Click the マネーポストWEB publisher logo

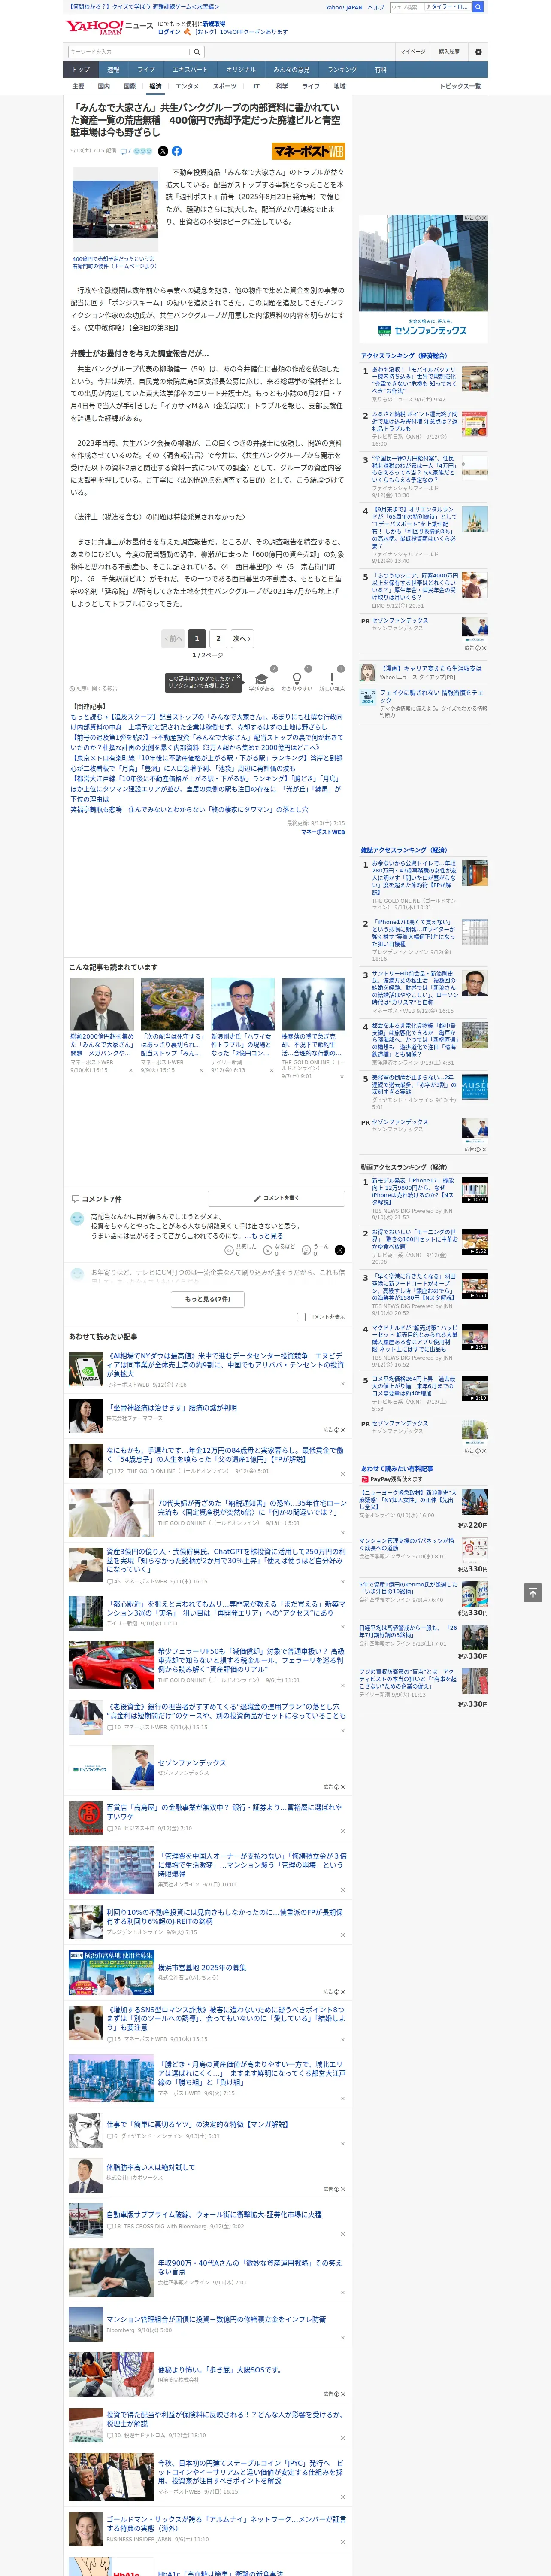(x=308, y=151)
